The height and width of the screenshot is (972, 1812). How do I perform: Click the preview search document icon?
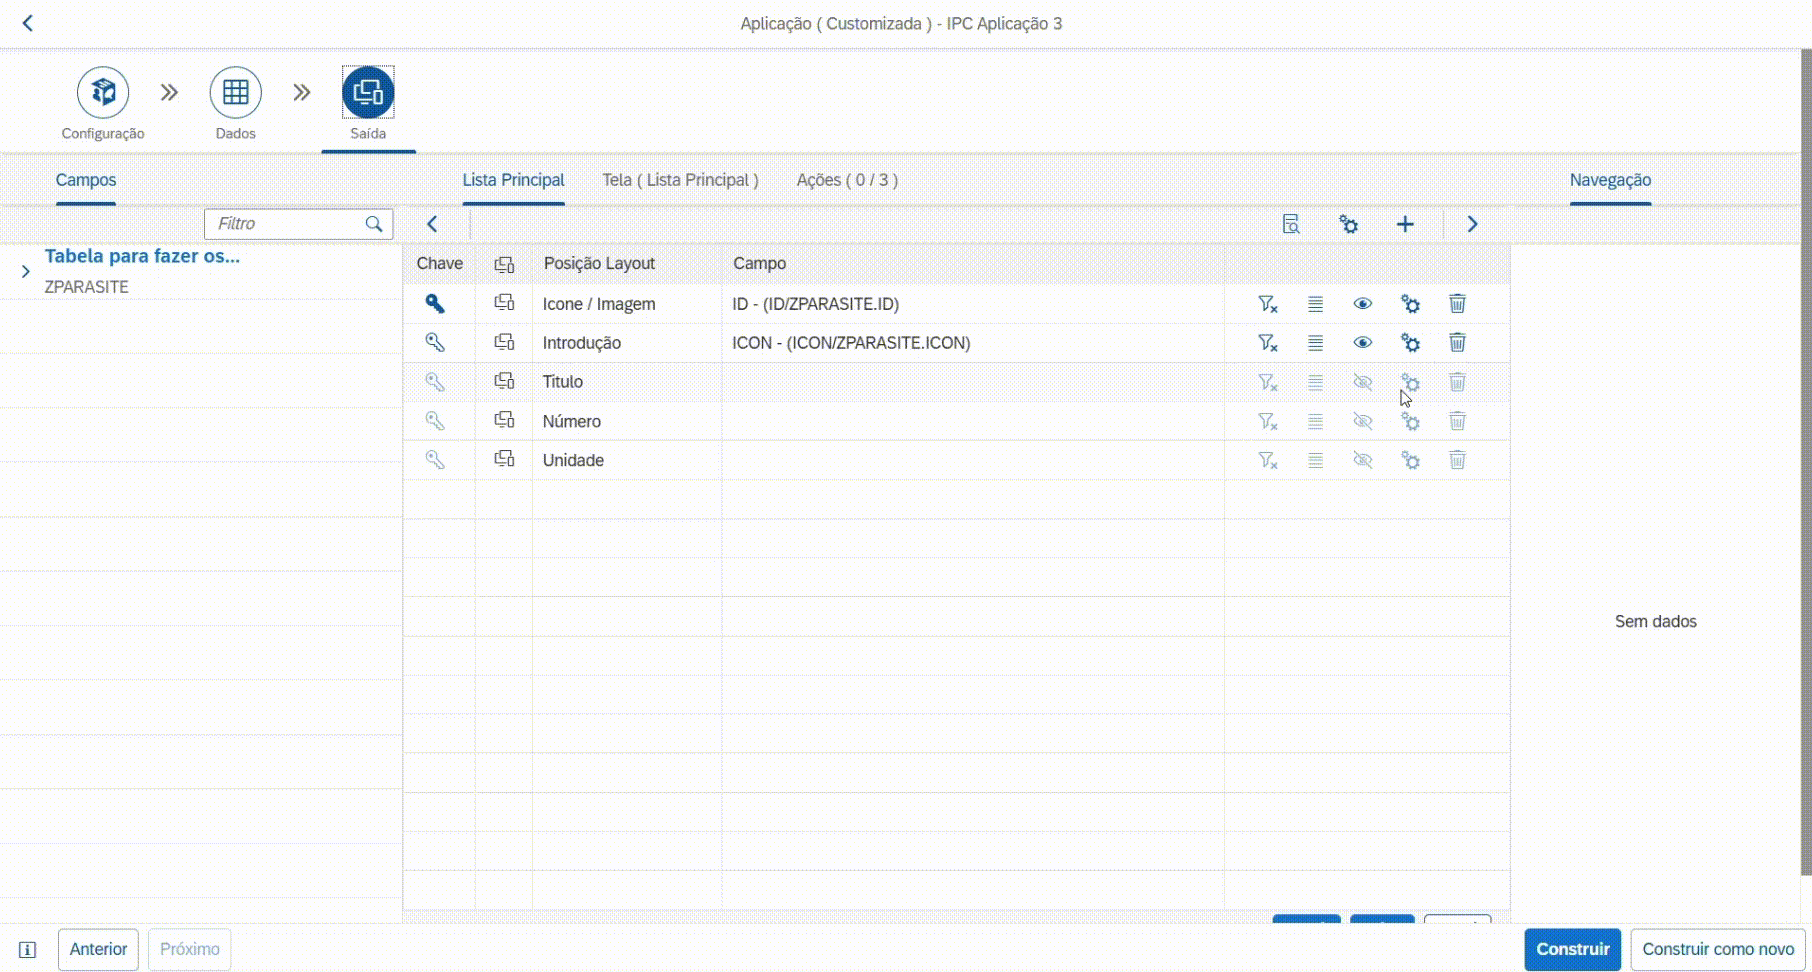point(1291,224)
